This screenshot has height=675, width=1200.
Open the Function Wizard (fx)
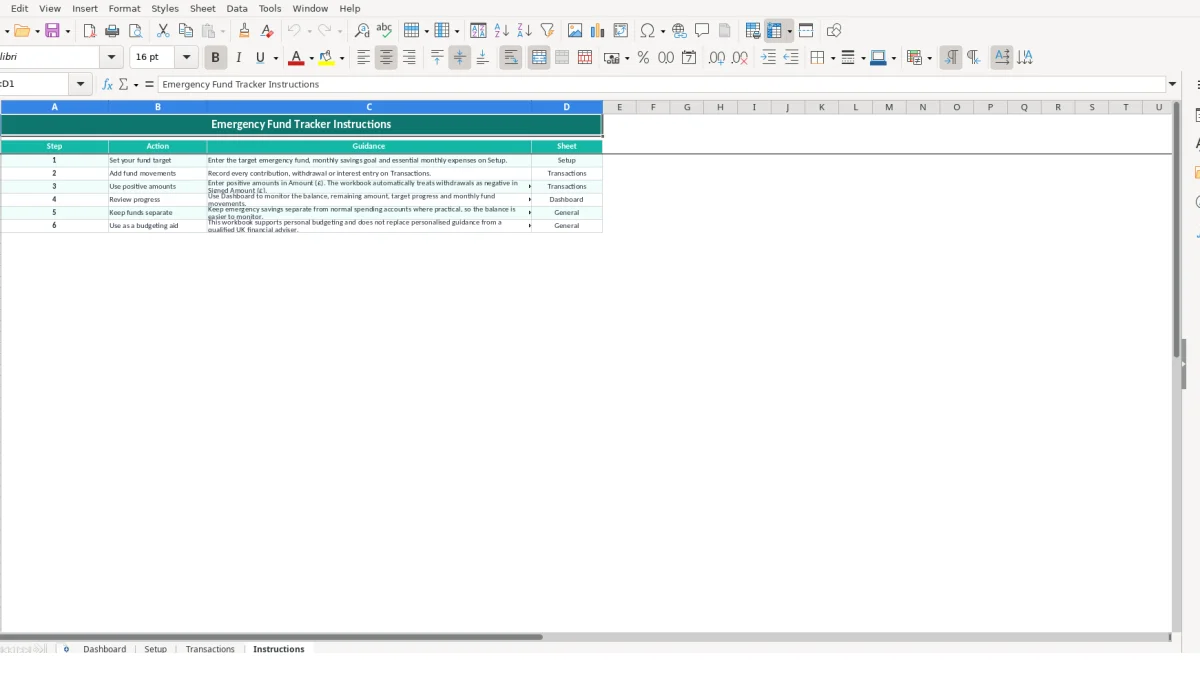tap(108, 84)
